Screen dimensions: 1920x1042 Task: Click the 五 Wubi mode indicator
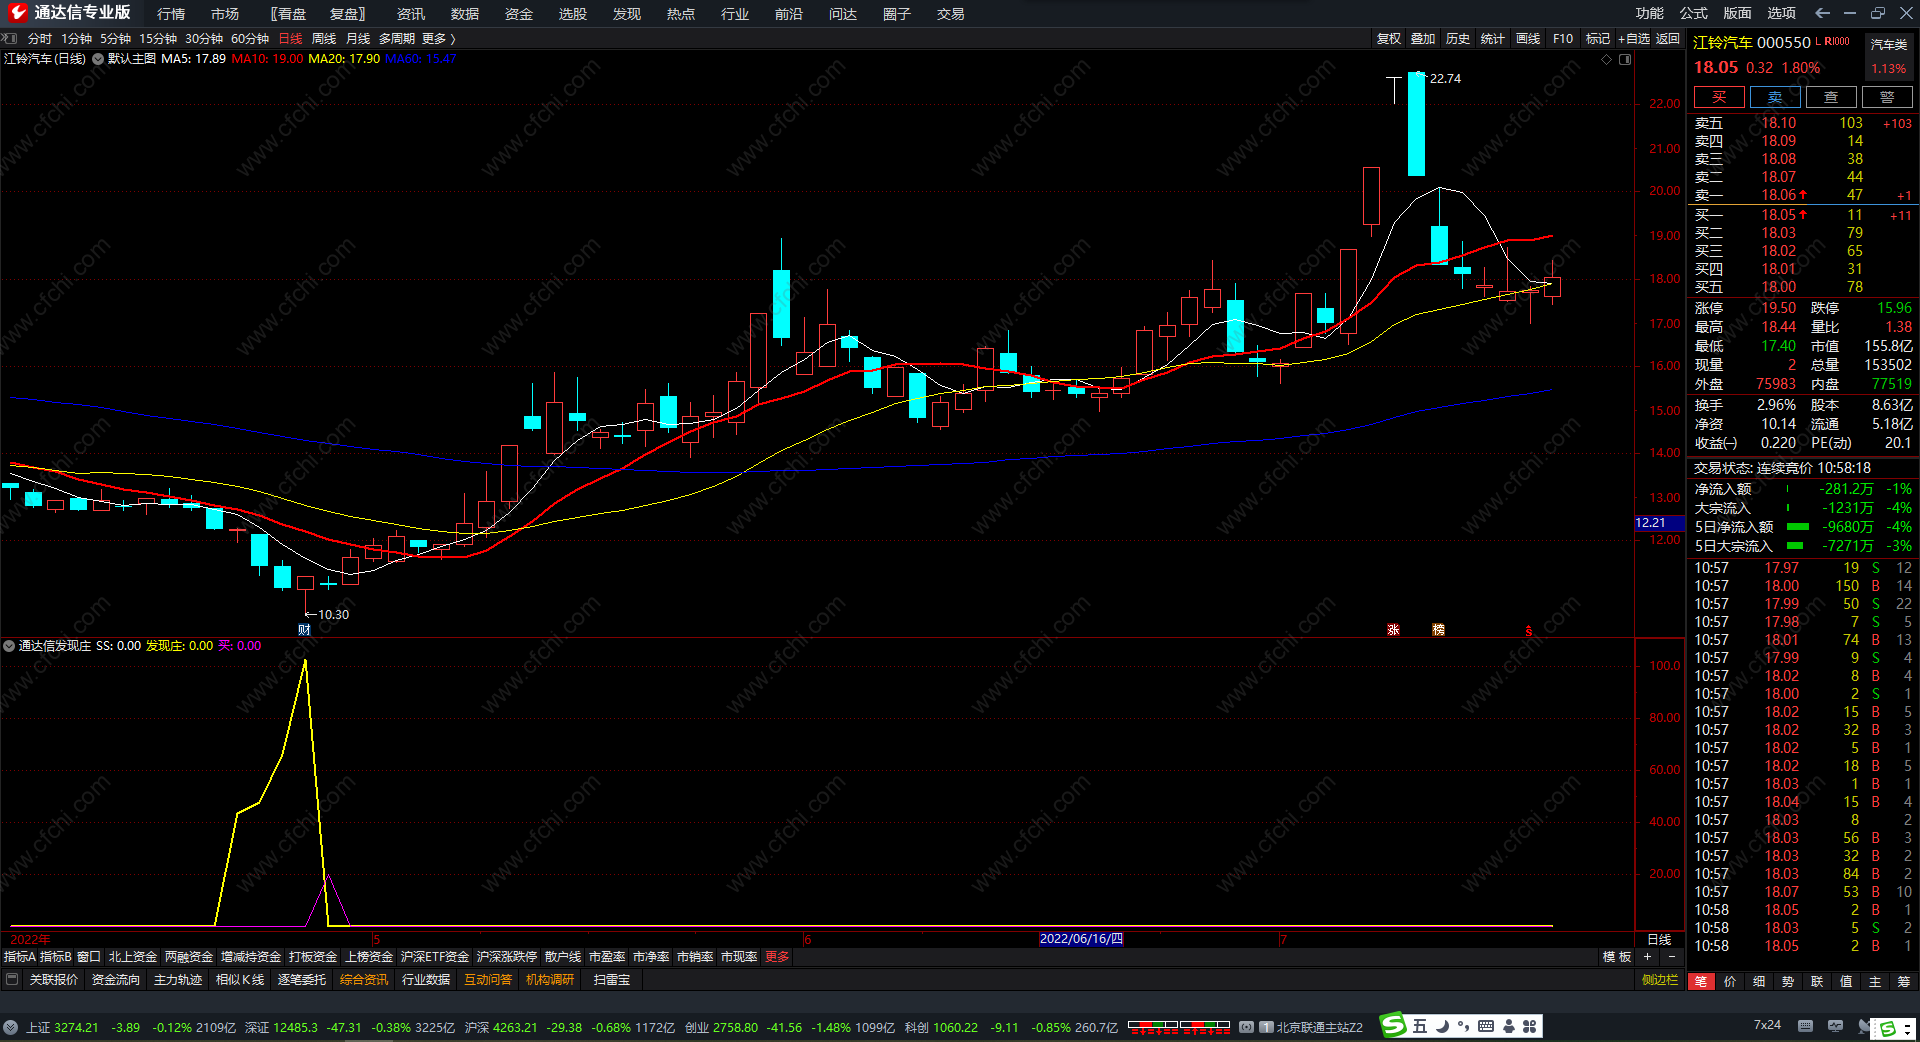[x=1420, y=1026]
